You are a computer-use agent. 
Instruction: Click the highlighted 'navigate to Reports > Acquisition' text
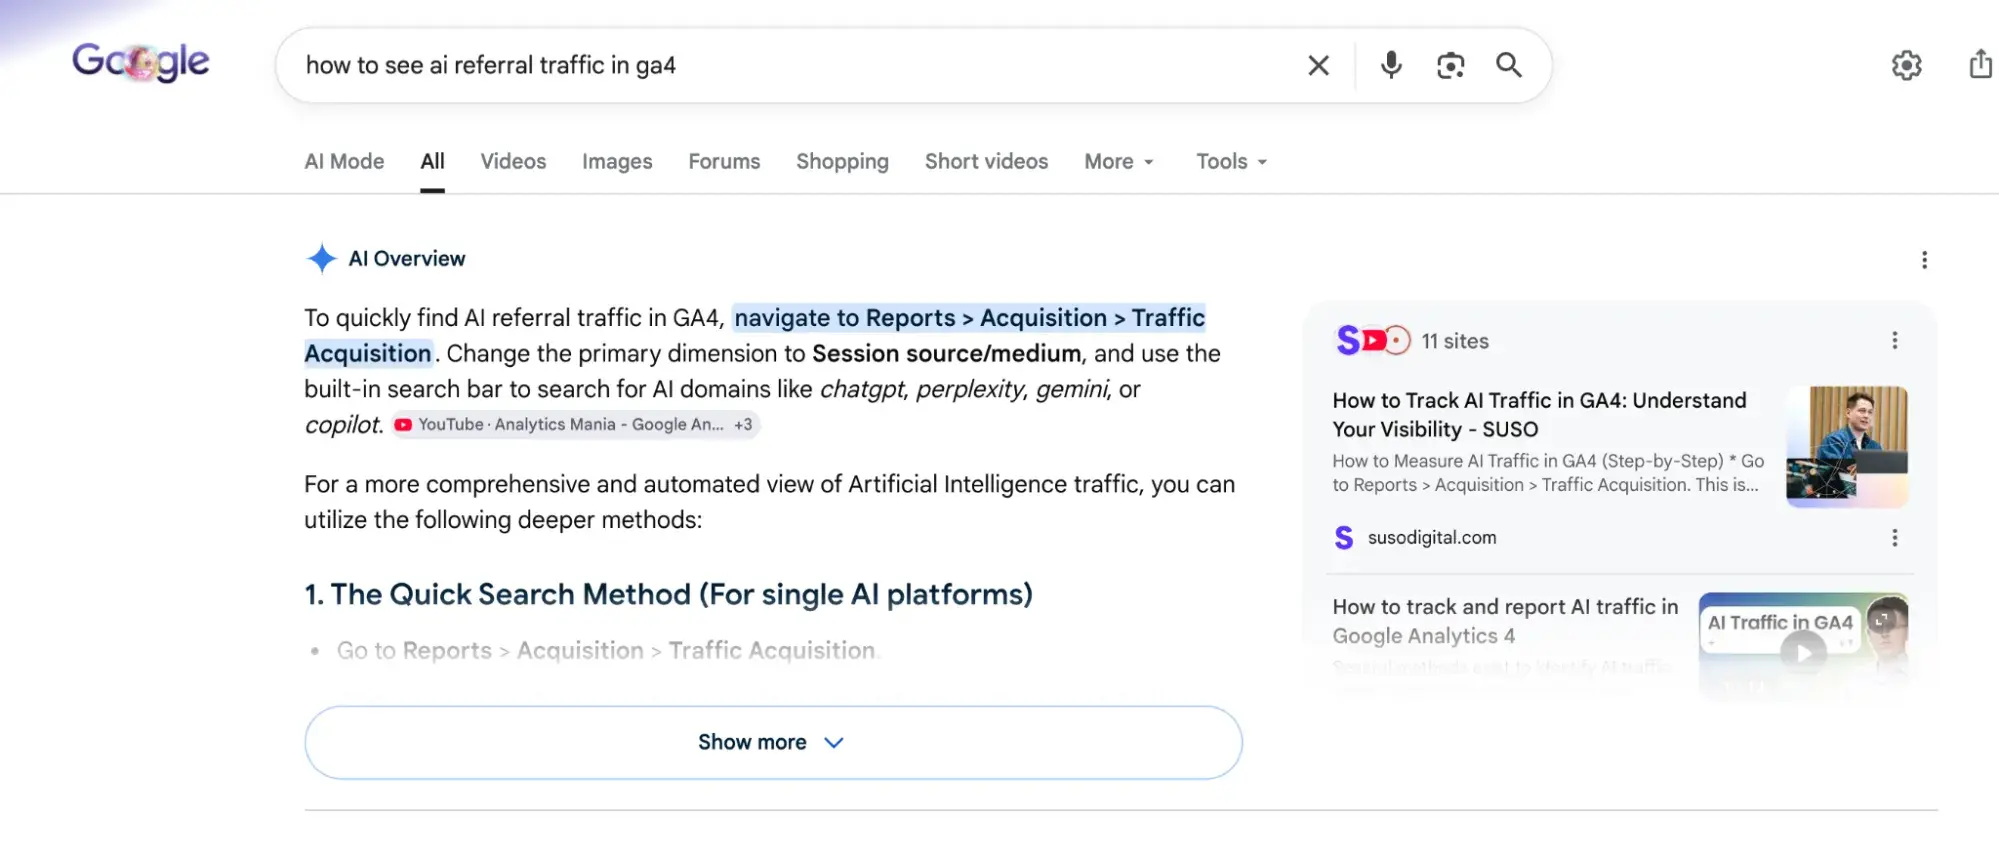pos(755,335)
